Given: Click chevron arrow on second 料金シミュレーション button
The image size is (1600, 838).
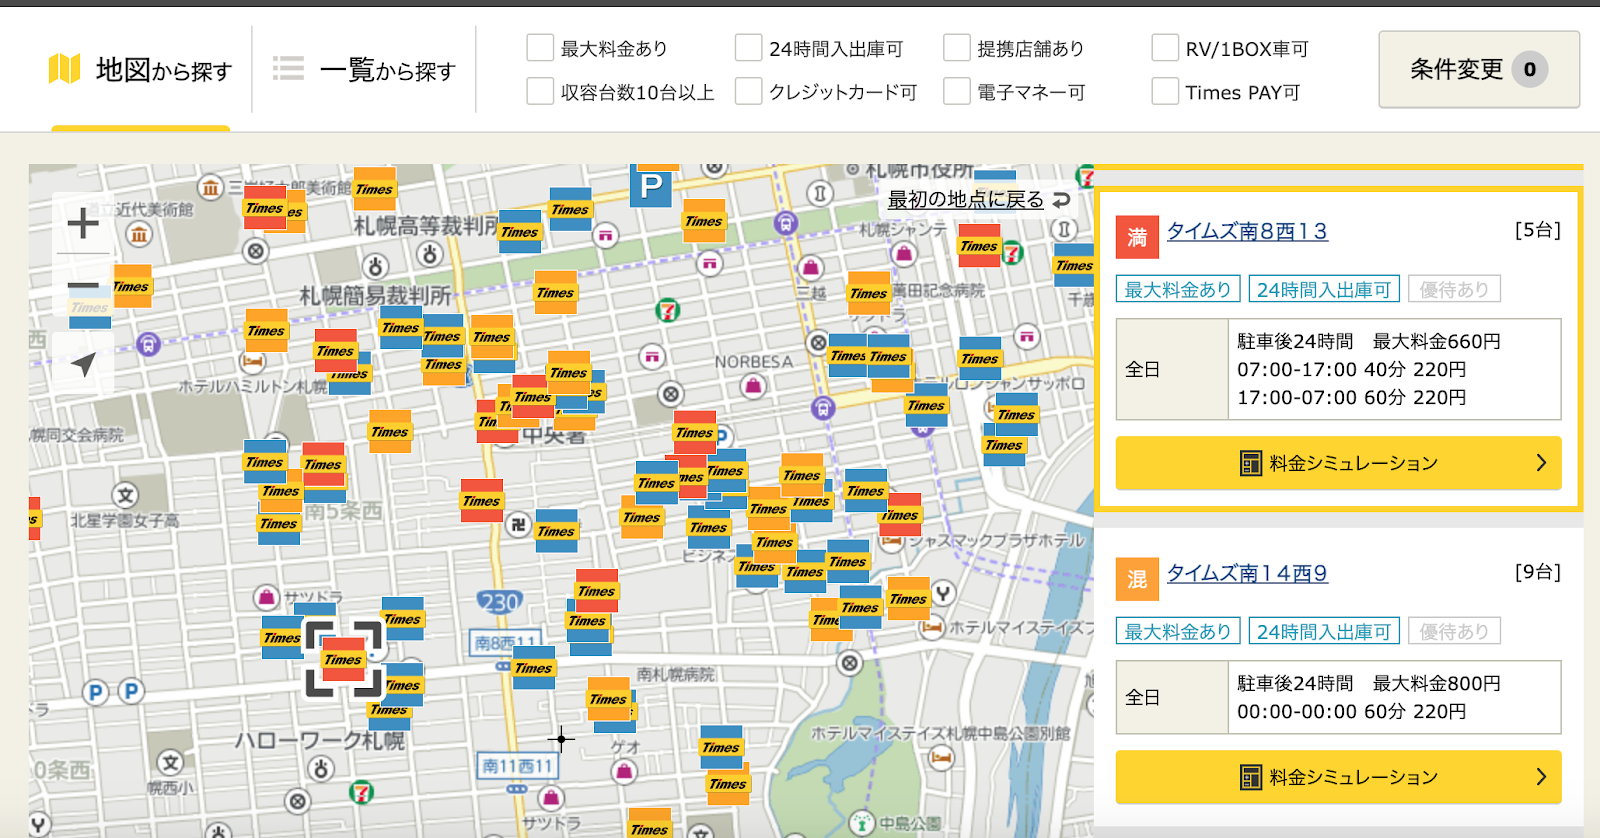Looking at the screenshot, I should point(1541,777).
